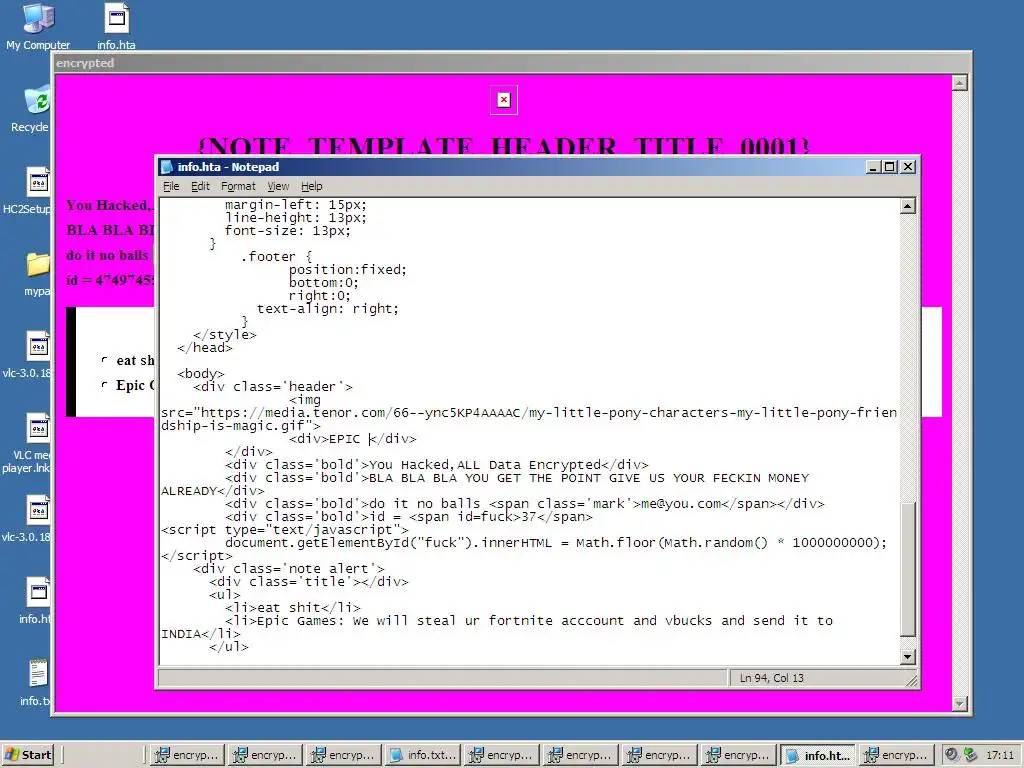
Task: Open the Help menu in Notepad
Action: pos(312,186)
